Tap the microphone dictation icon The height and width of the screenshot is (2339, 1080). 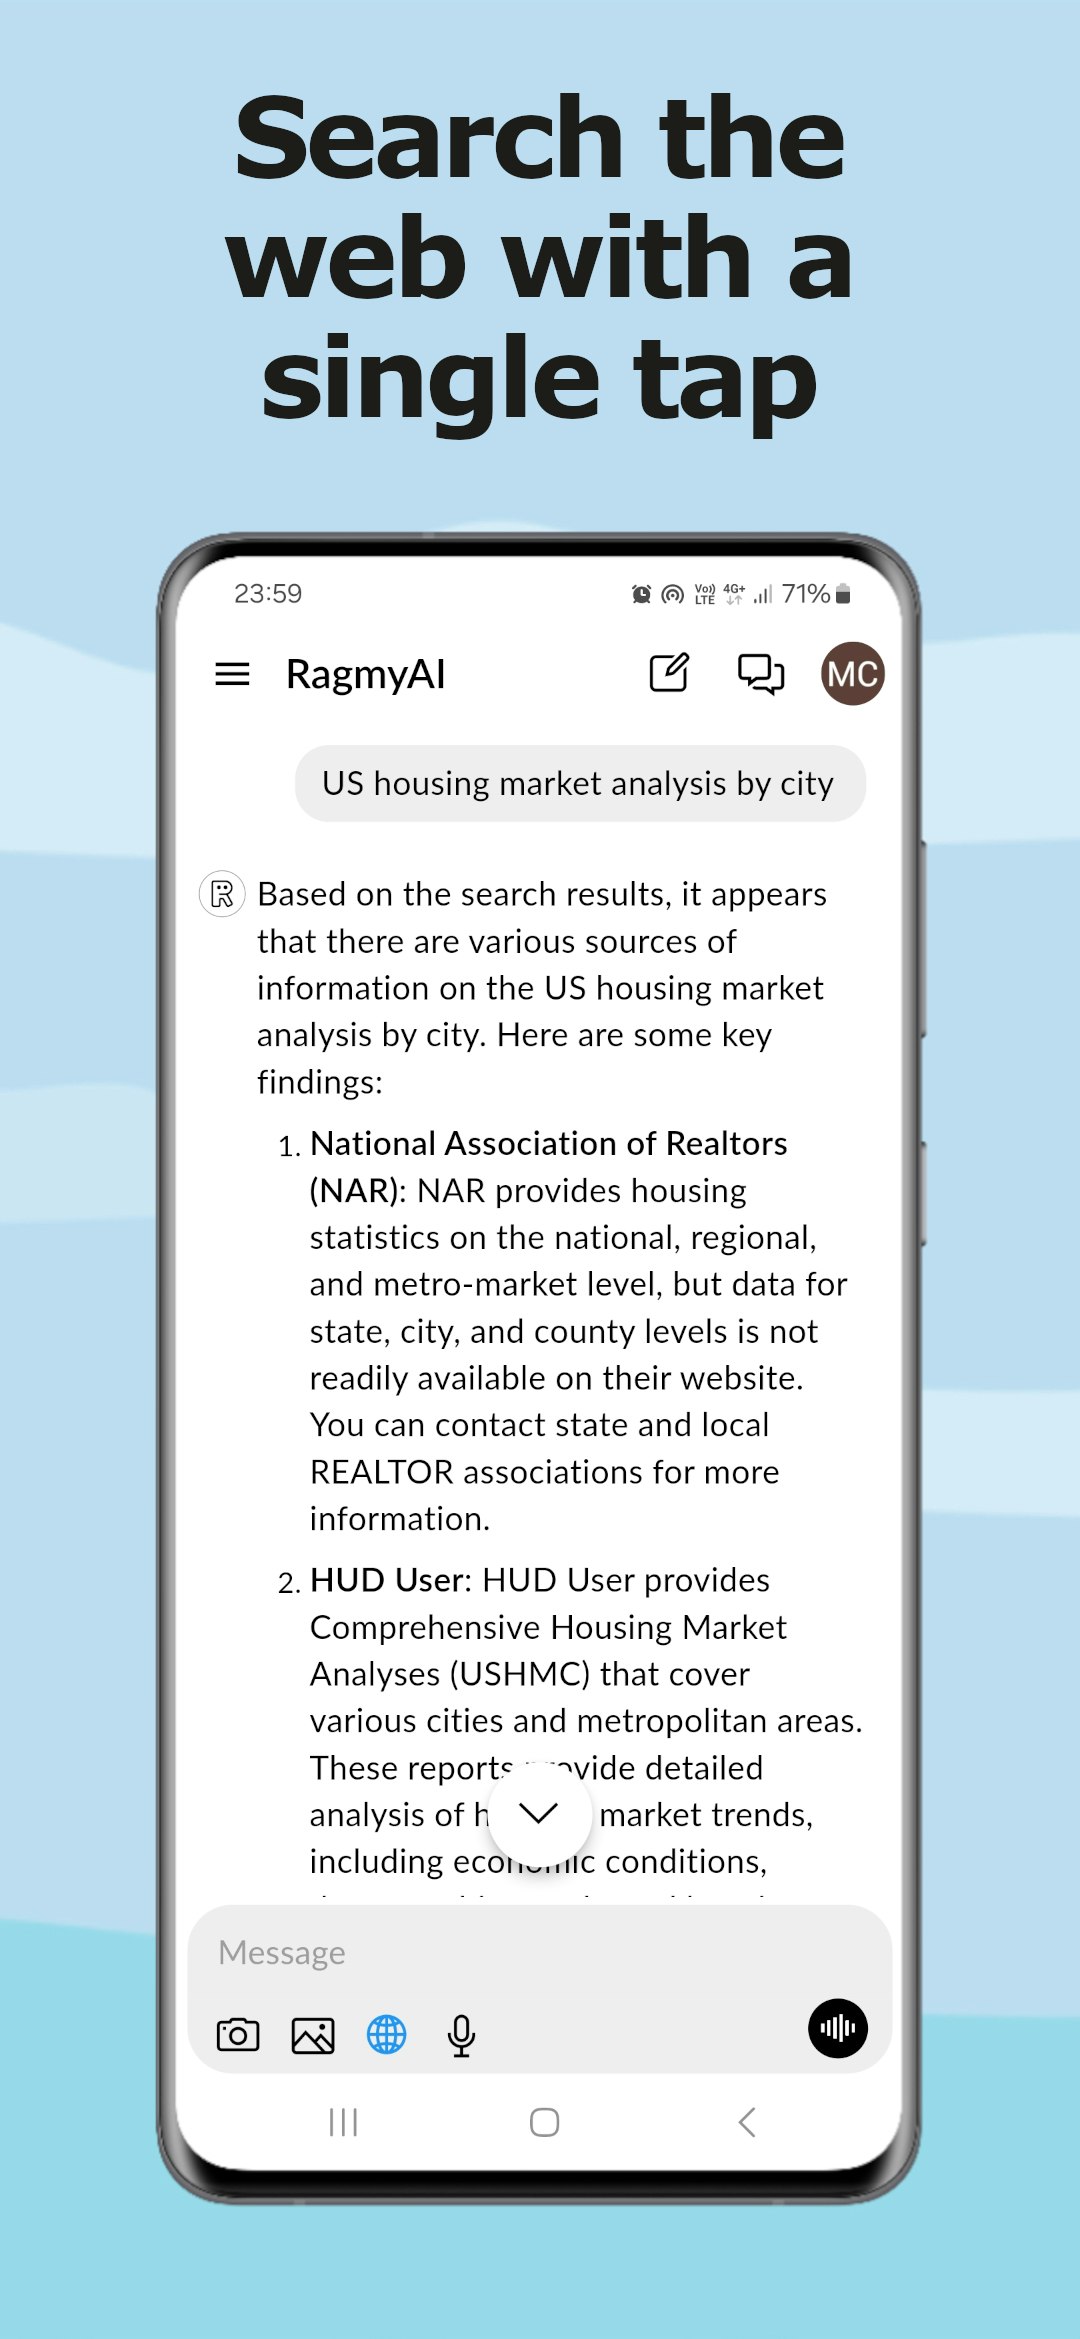[x=461, y=2035]
